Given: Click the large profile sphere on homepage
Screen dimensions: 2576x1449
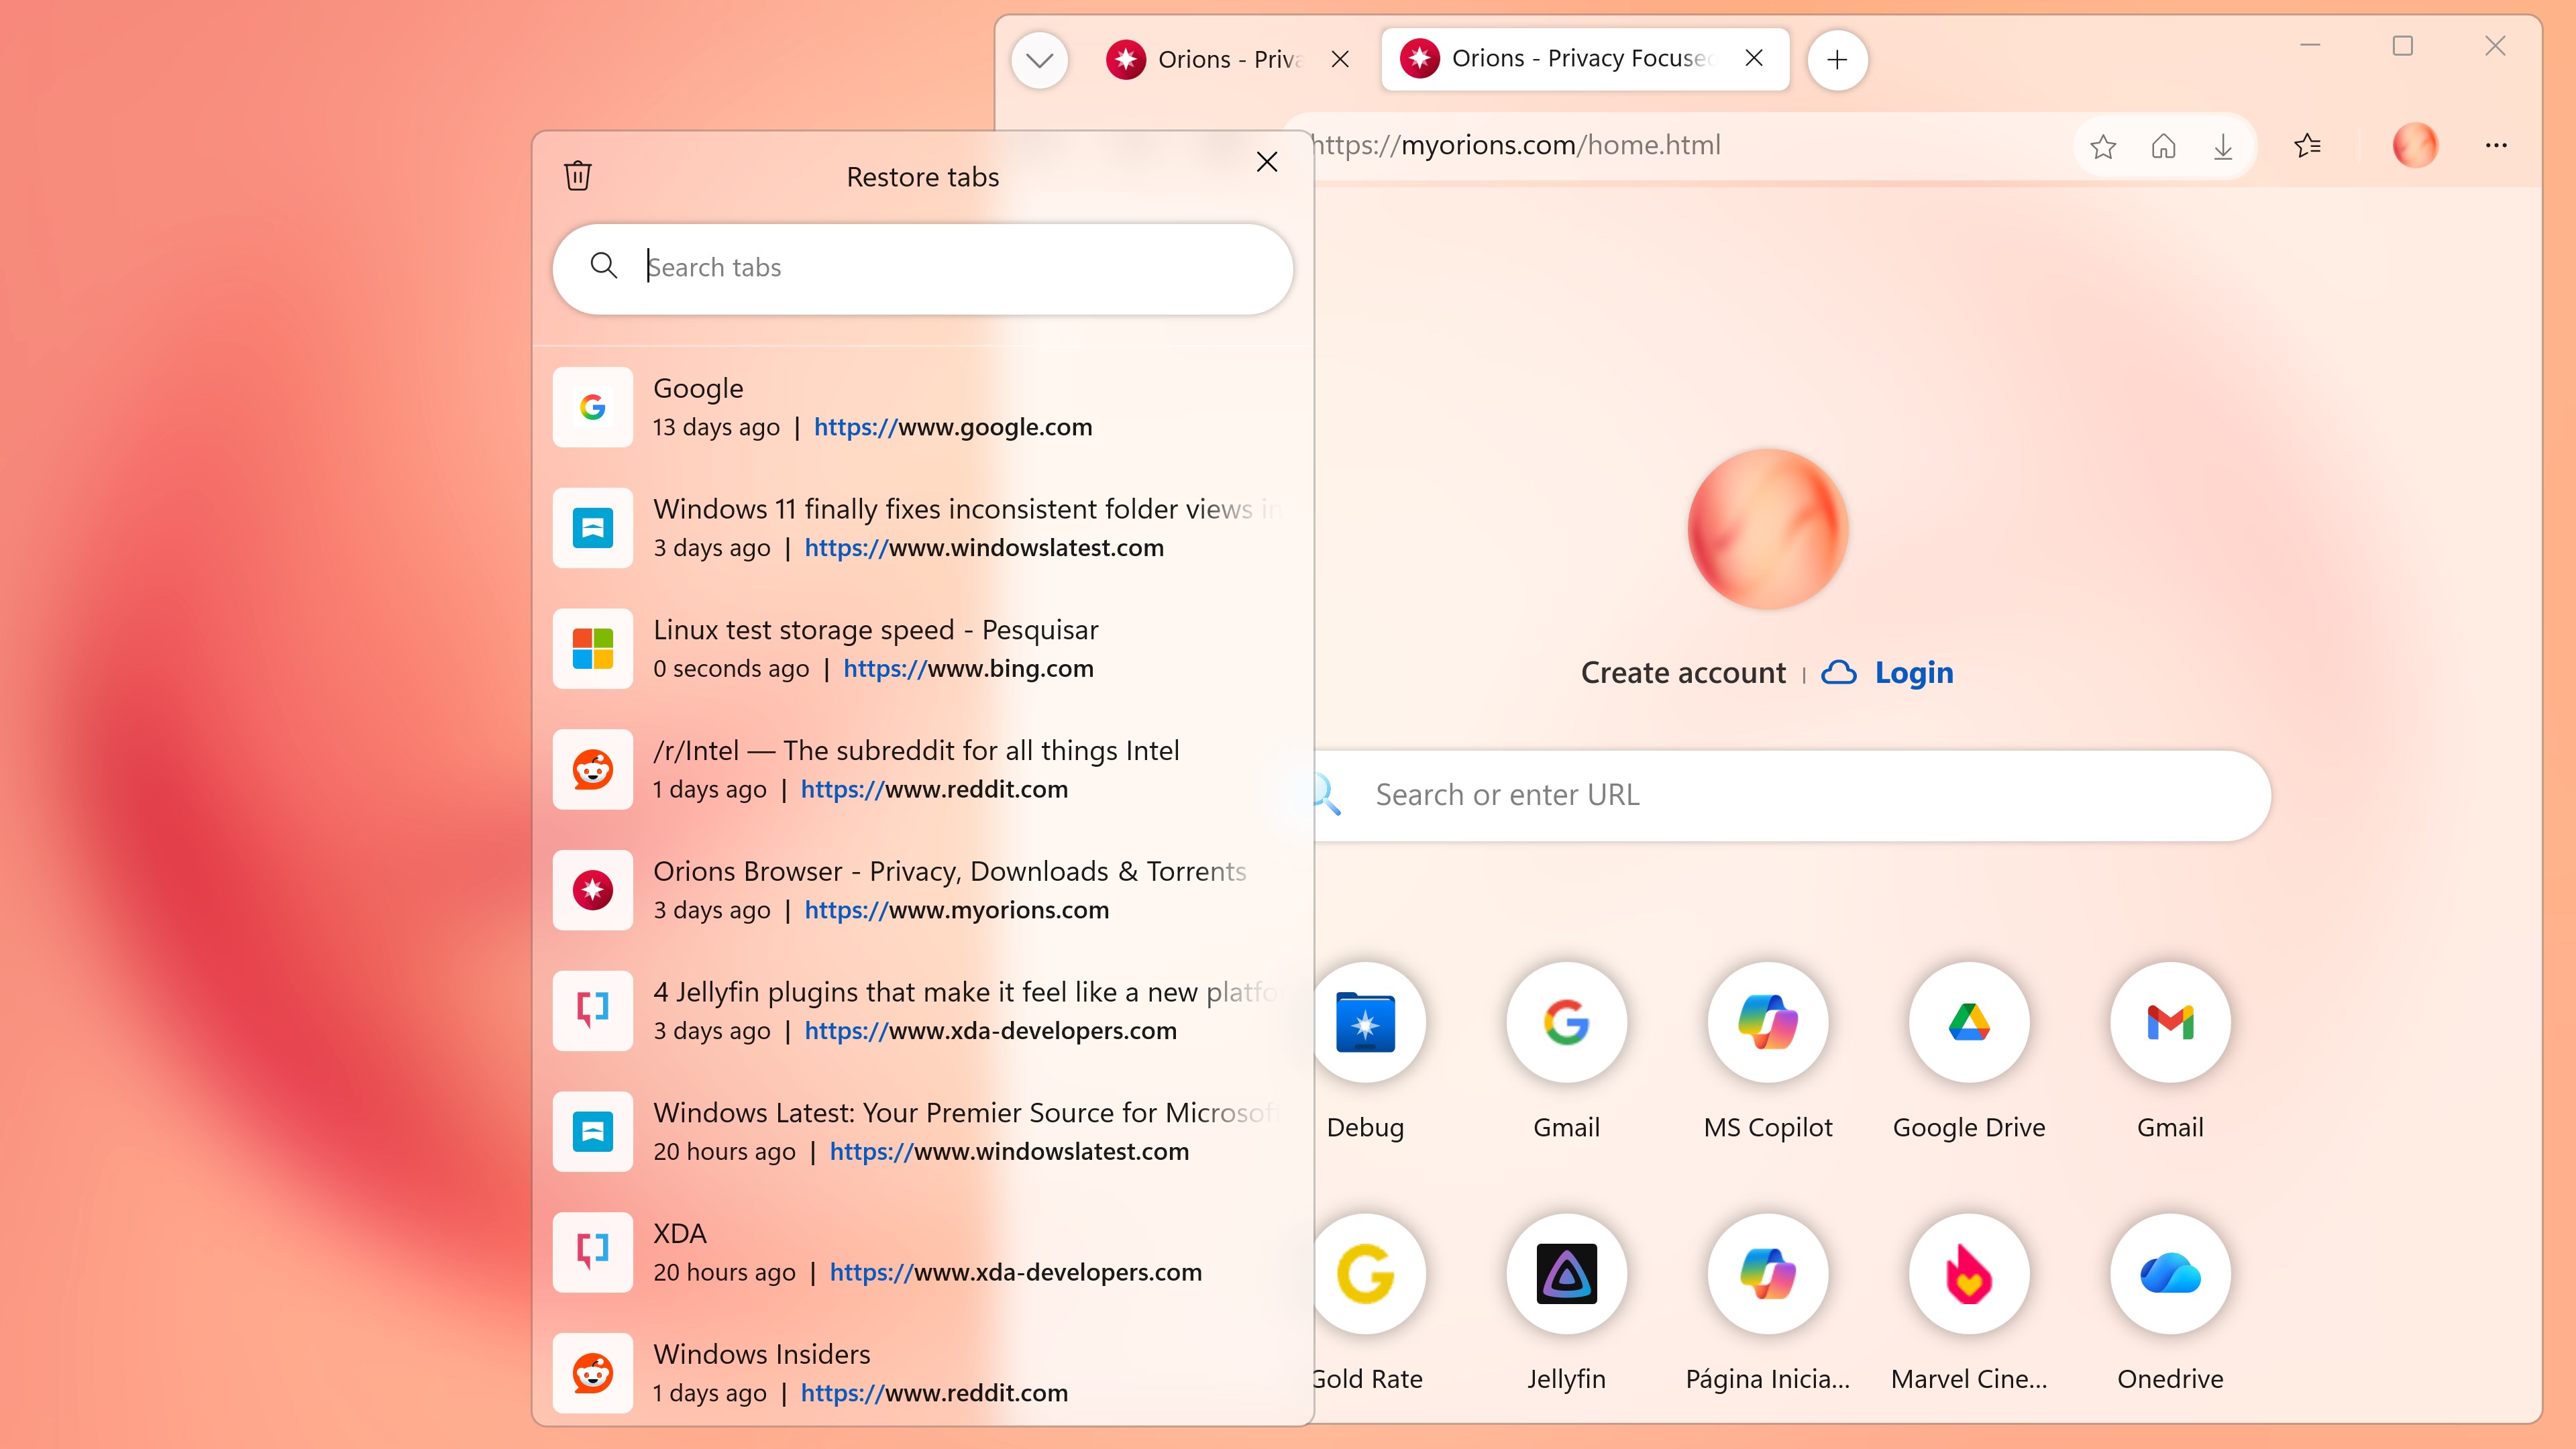Looking at the screenshot, I should pyautogui.click(x=1768, y=529).
